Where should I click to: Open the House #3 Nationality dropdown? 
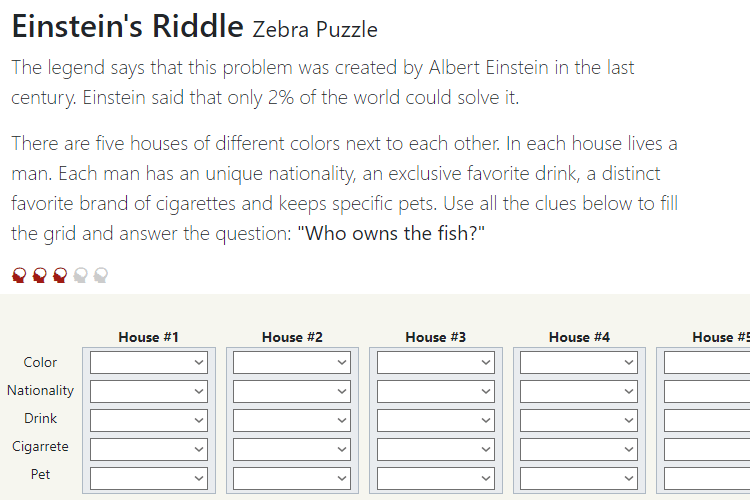coord(436,391)
